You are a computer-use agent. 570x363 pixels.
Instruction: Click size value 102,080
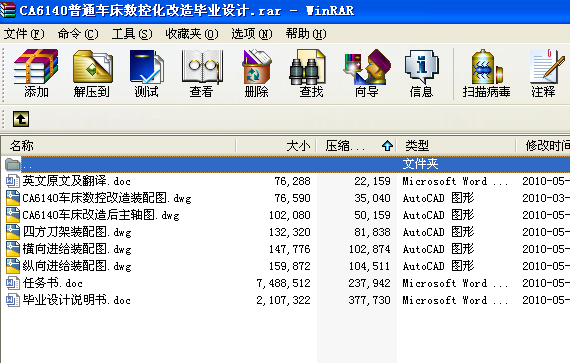click(290, 215)
